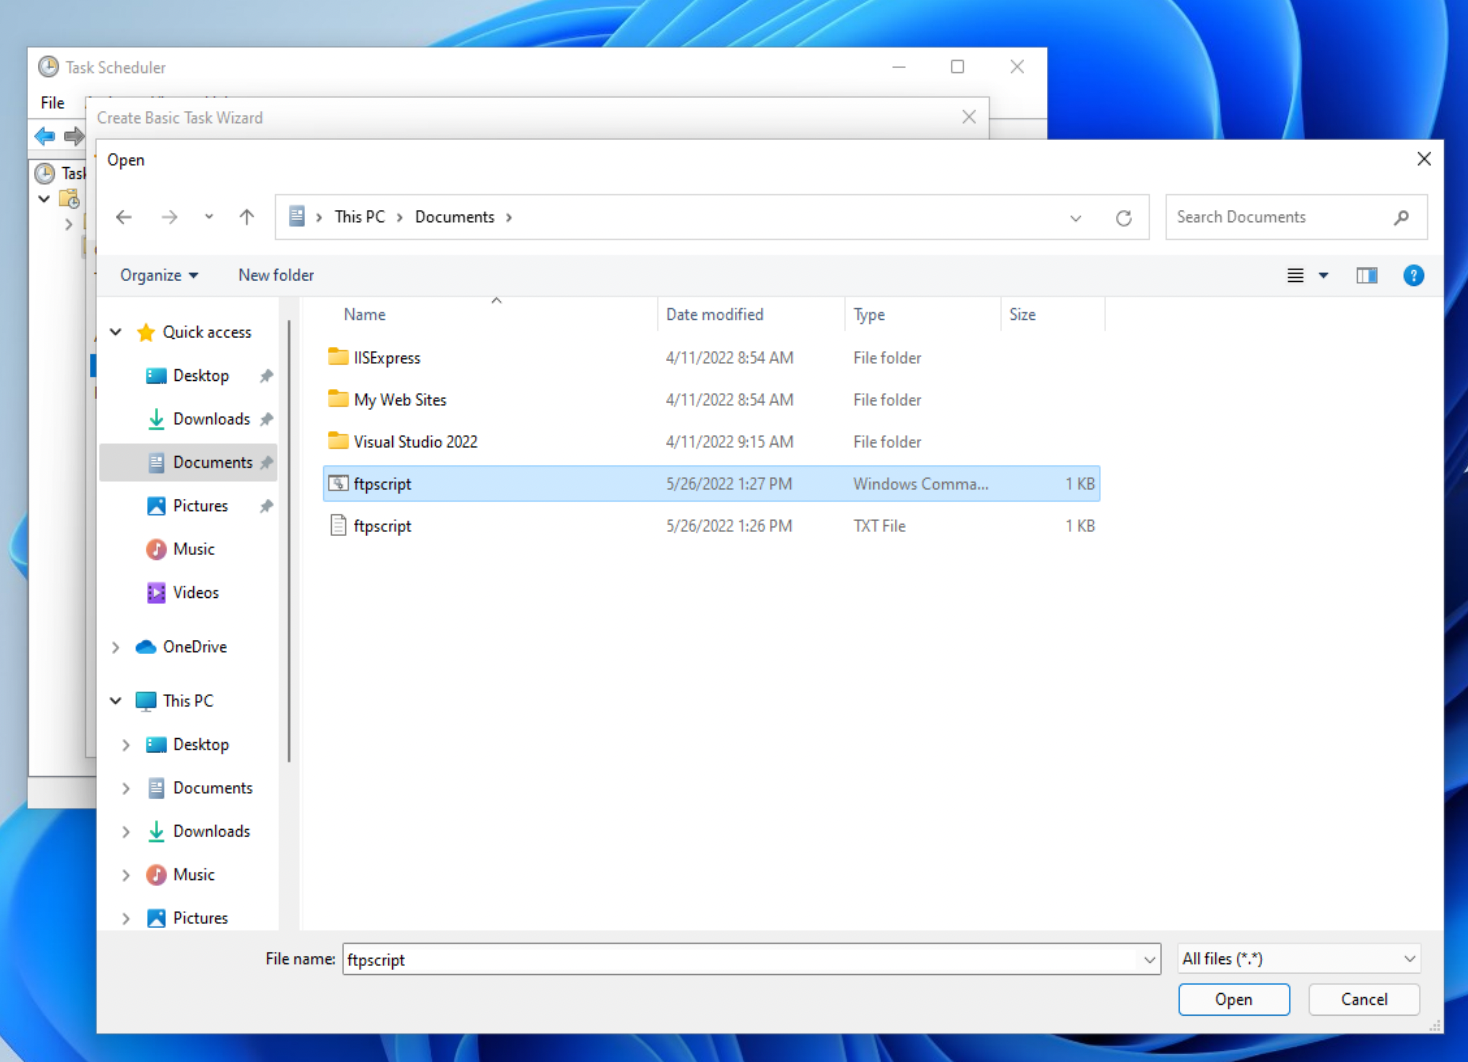Refresh the Documents folder listing

pos(1123,218)
